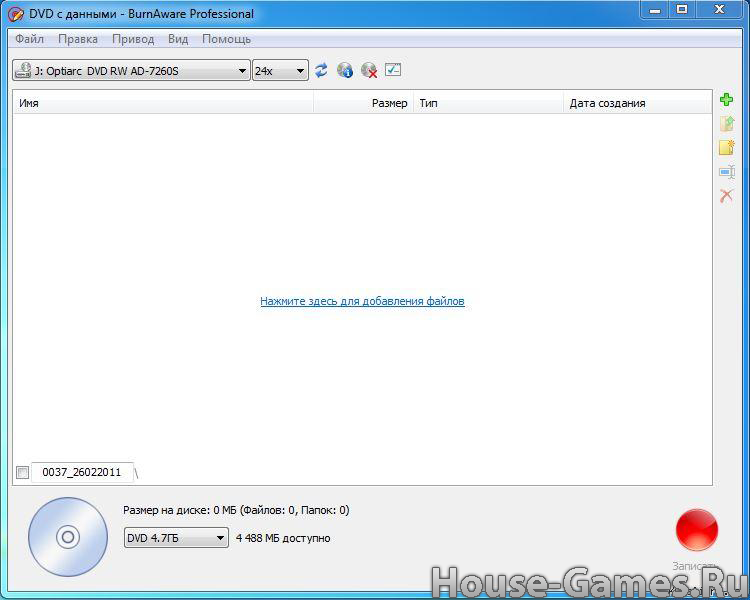Sort by the Размер column header
750x600 pixels.
(364, 103)
